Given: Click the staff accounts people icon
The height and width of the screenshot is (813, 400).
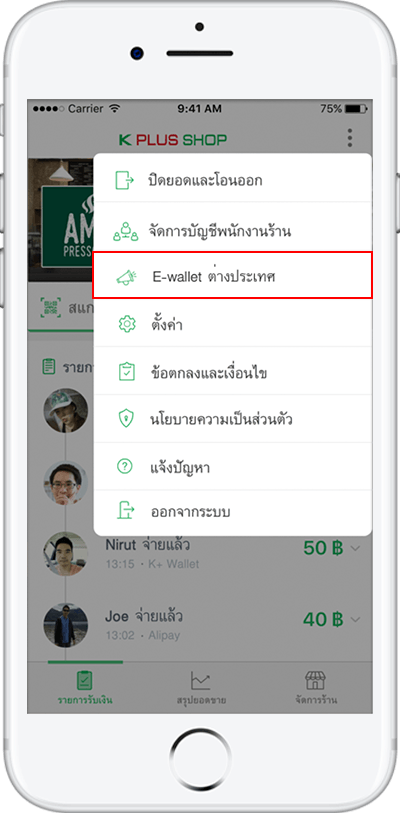Looking at the screenshot, I should coord(125,231).
